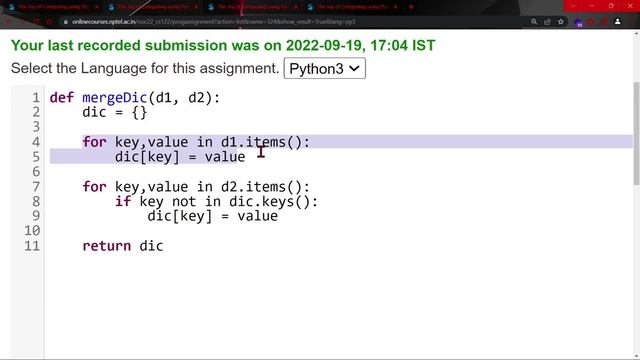This screenshot has height=360, width=640.
Task: Click line number 10 in the gutter
Action: click(x=32, y=231)
